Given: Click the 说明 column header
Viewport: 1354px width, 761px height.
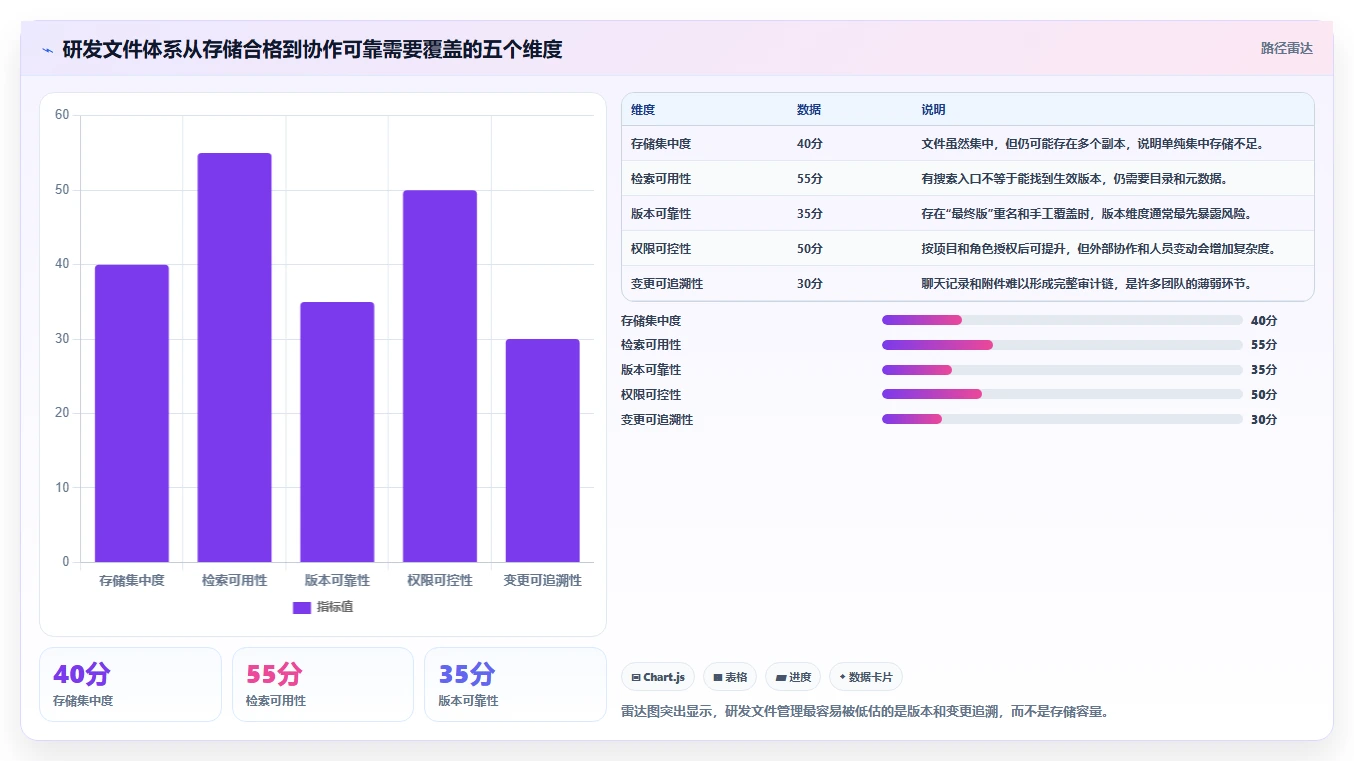Looking at the screenshot, I should click(933, 110).
